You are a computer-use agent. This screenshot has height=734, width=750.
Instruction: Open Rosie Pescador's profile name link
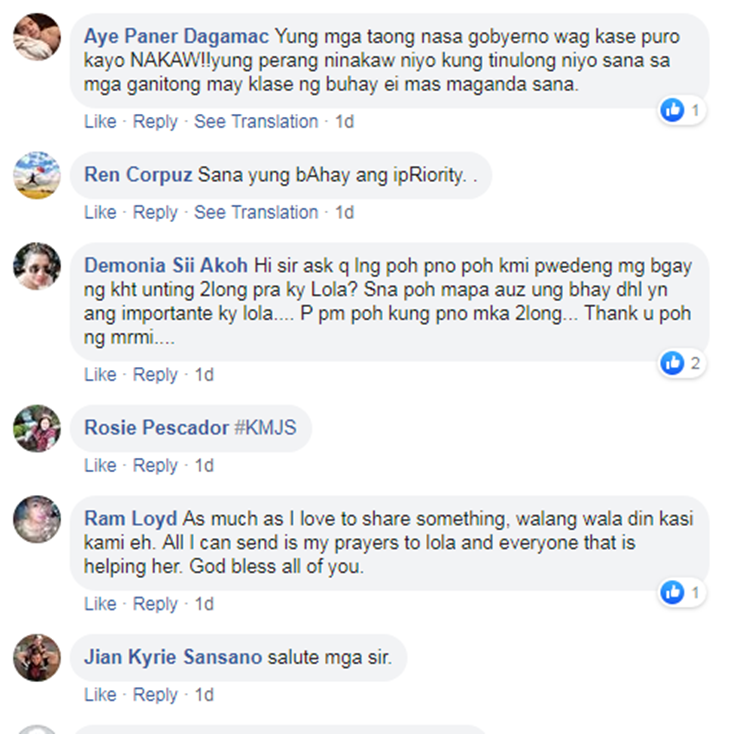click(156, 427)
